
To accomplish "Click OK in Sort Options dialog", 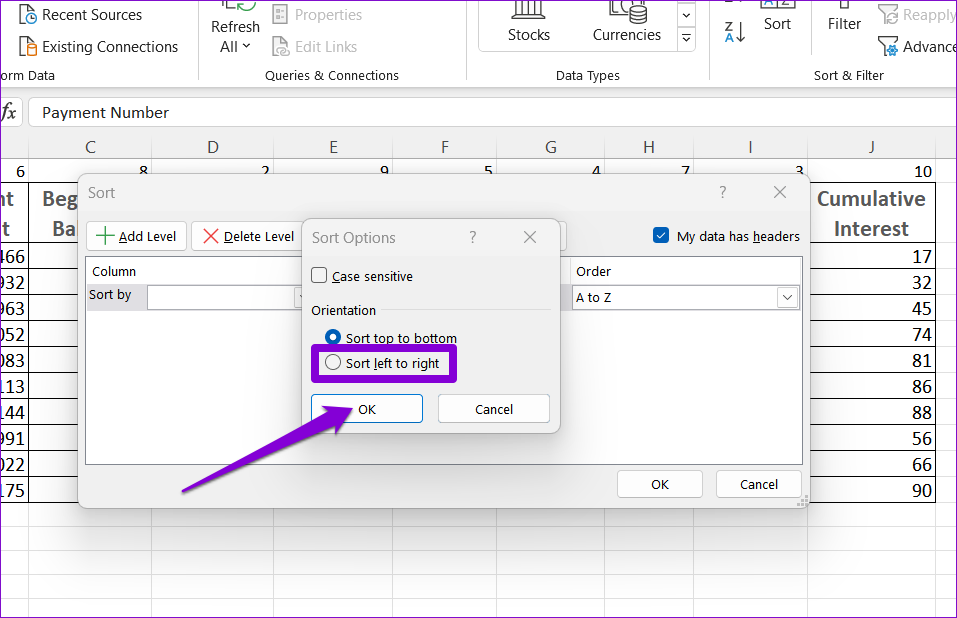I will pos(366,409).
